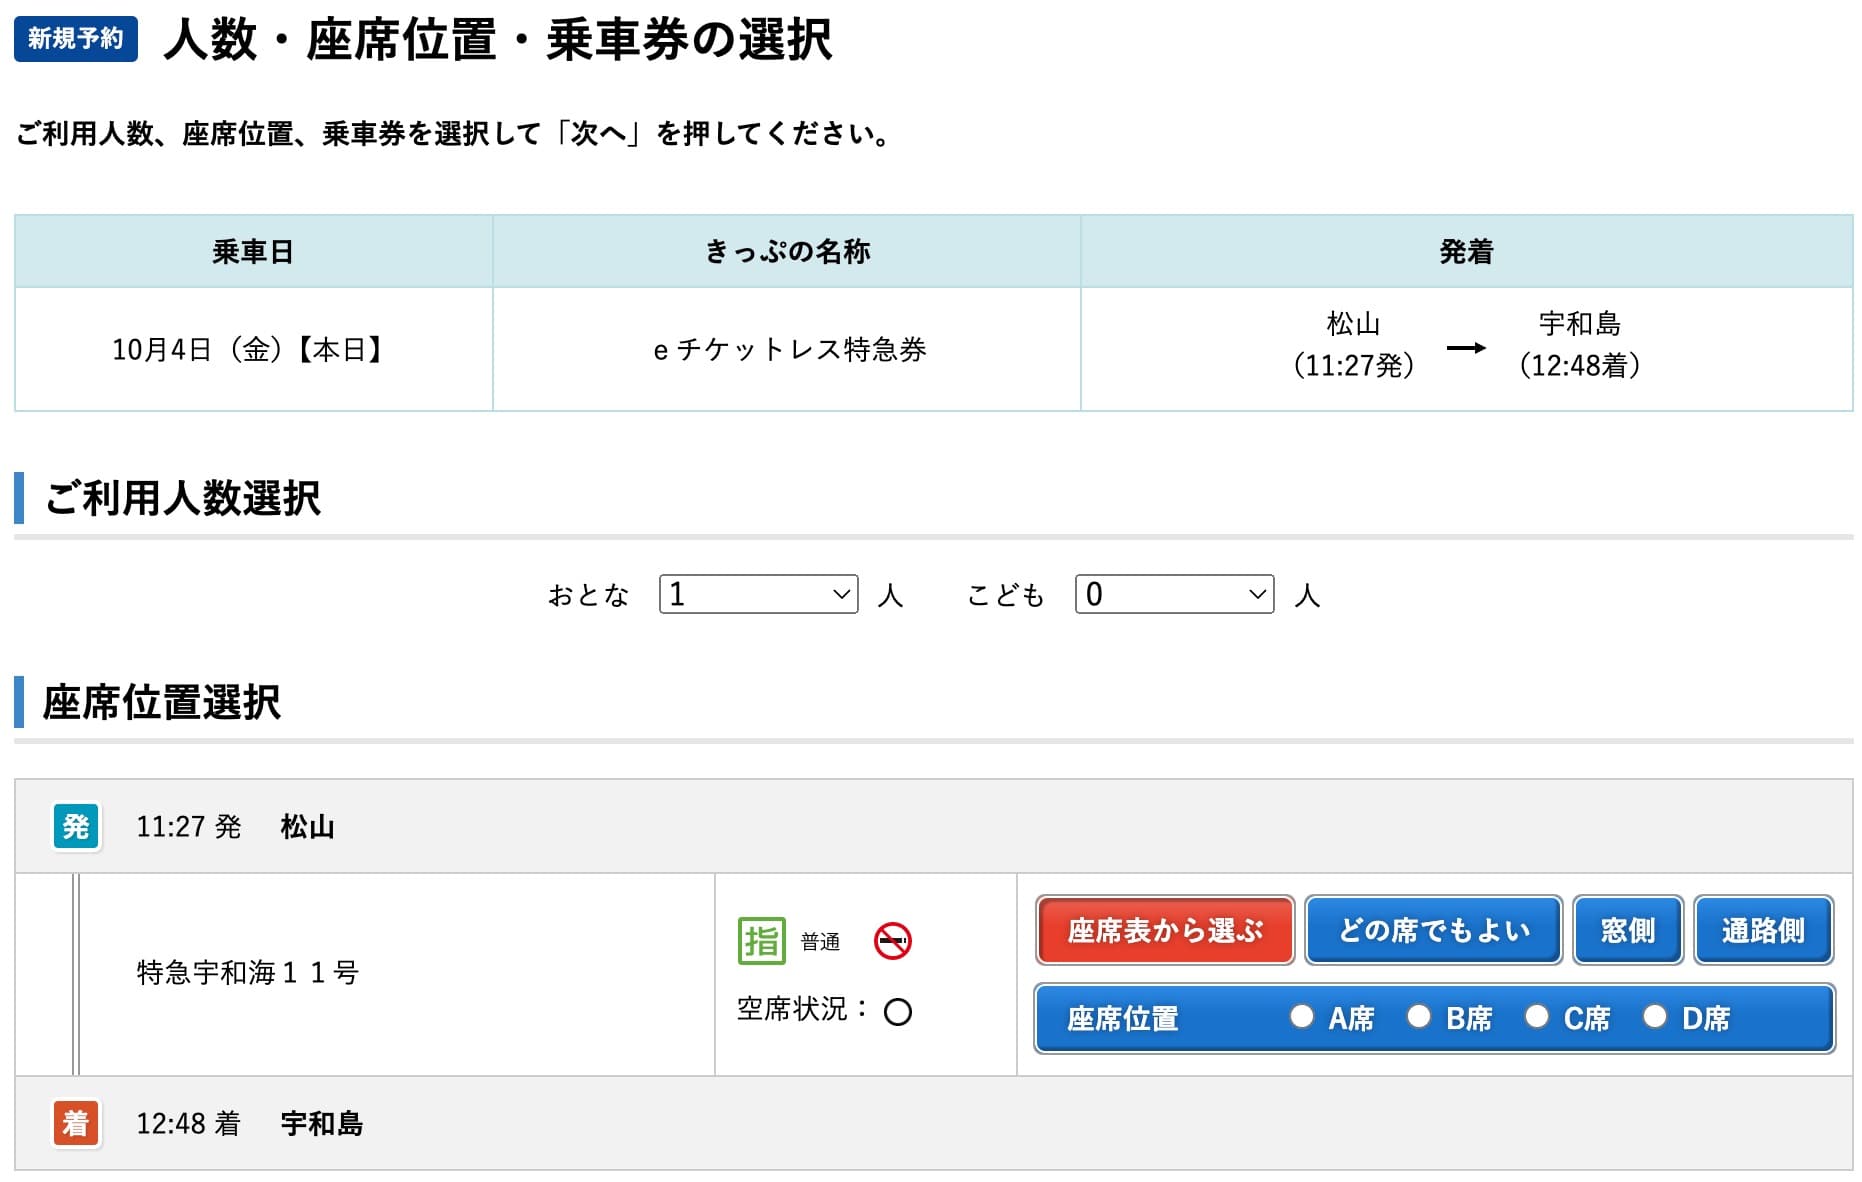Click the 座席位置 label in blue bar
1862x1182 pixels.
(1122, 1018)
